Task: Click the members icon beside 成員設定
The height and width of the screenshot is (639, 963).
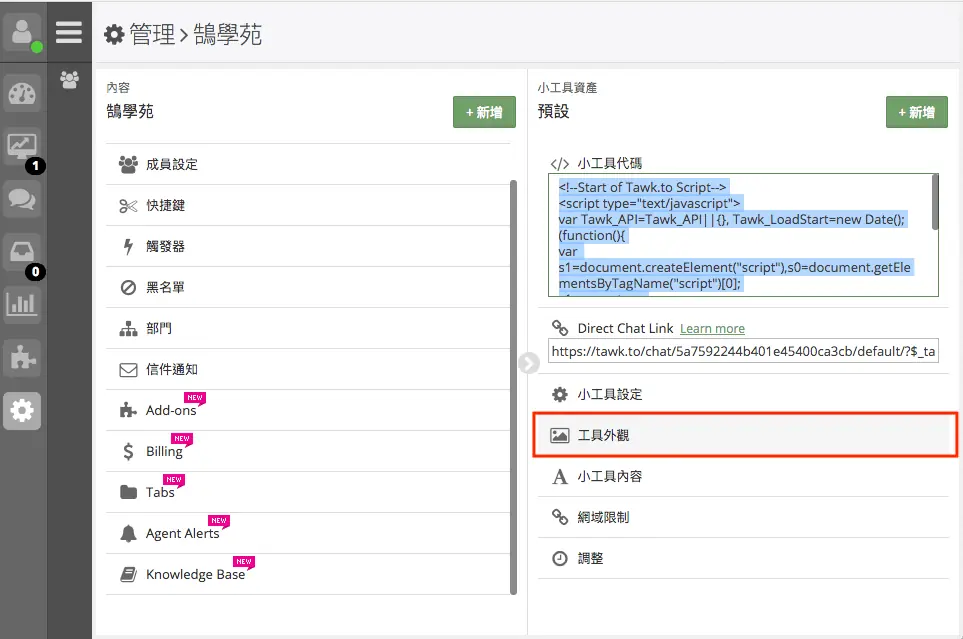Action: point(128,164)
